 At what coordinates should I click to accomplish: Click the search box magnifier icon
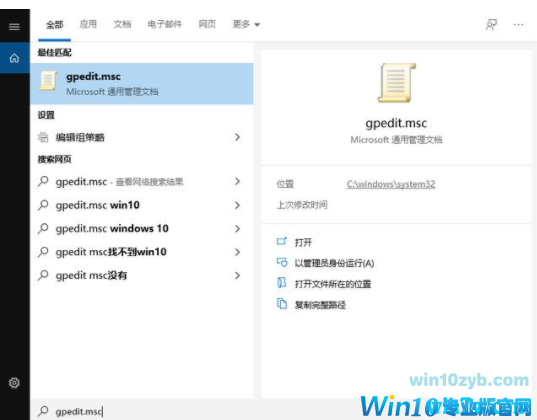[x=43, y=411]
